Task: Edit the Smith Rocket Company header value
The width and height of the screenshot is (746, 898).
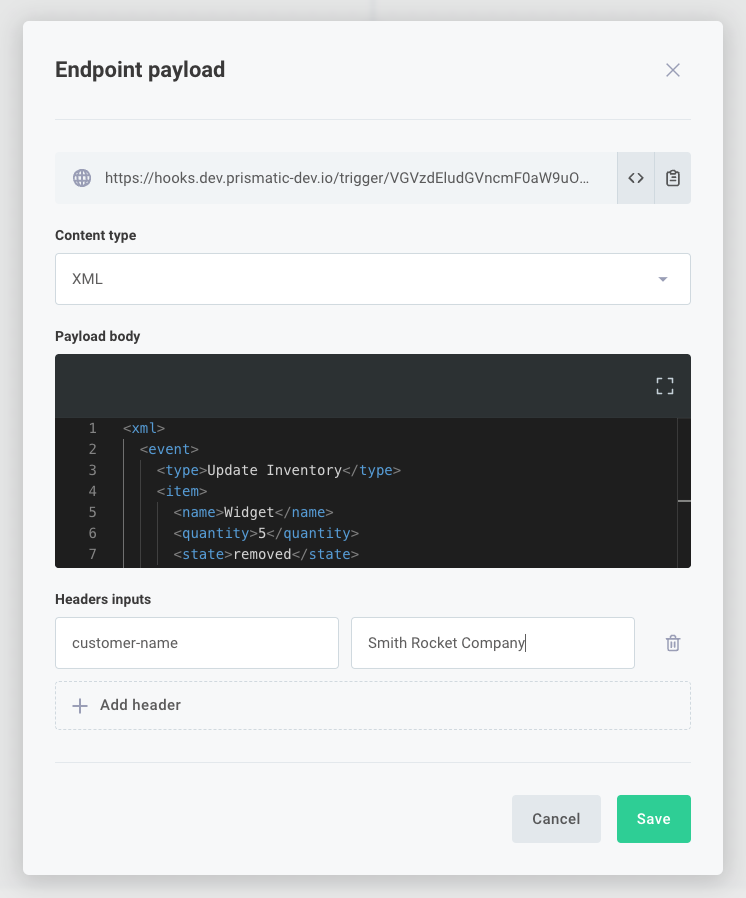Action: tap(492, 643)
